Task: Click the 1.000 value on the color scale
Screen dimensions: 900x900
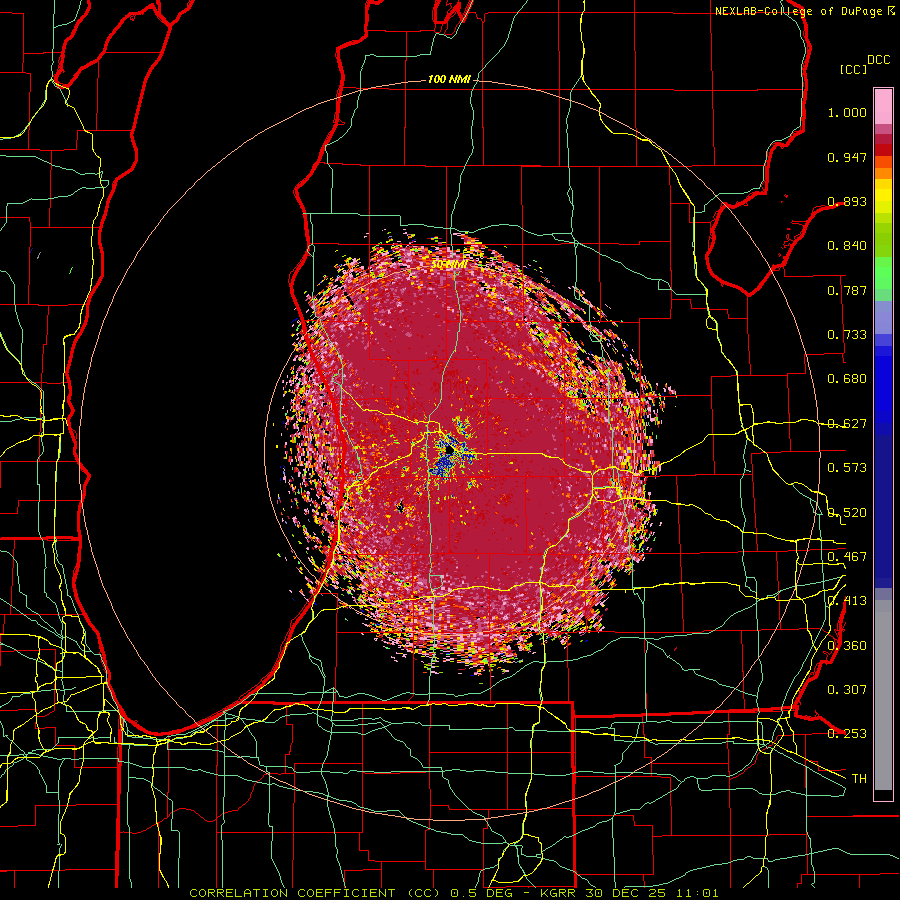Action: click(847, 112)
